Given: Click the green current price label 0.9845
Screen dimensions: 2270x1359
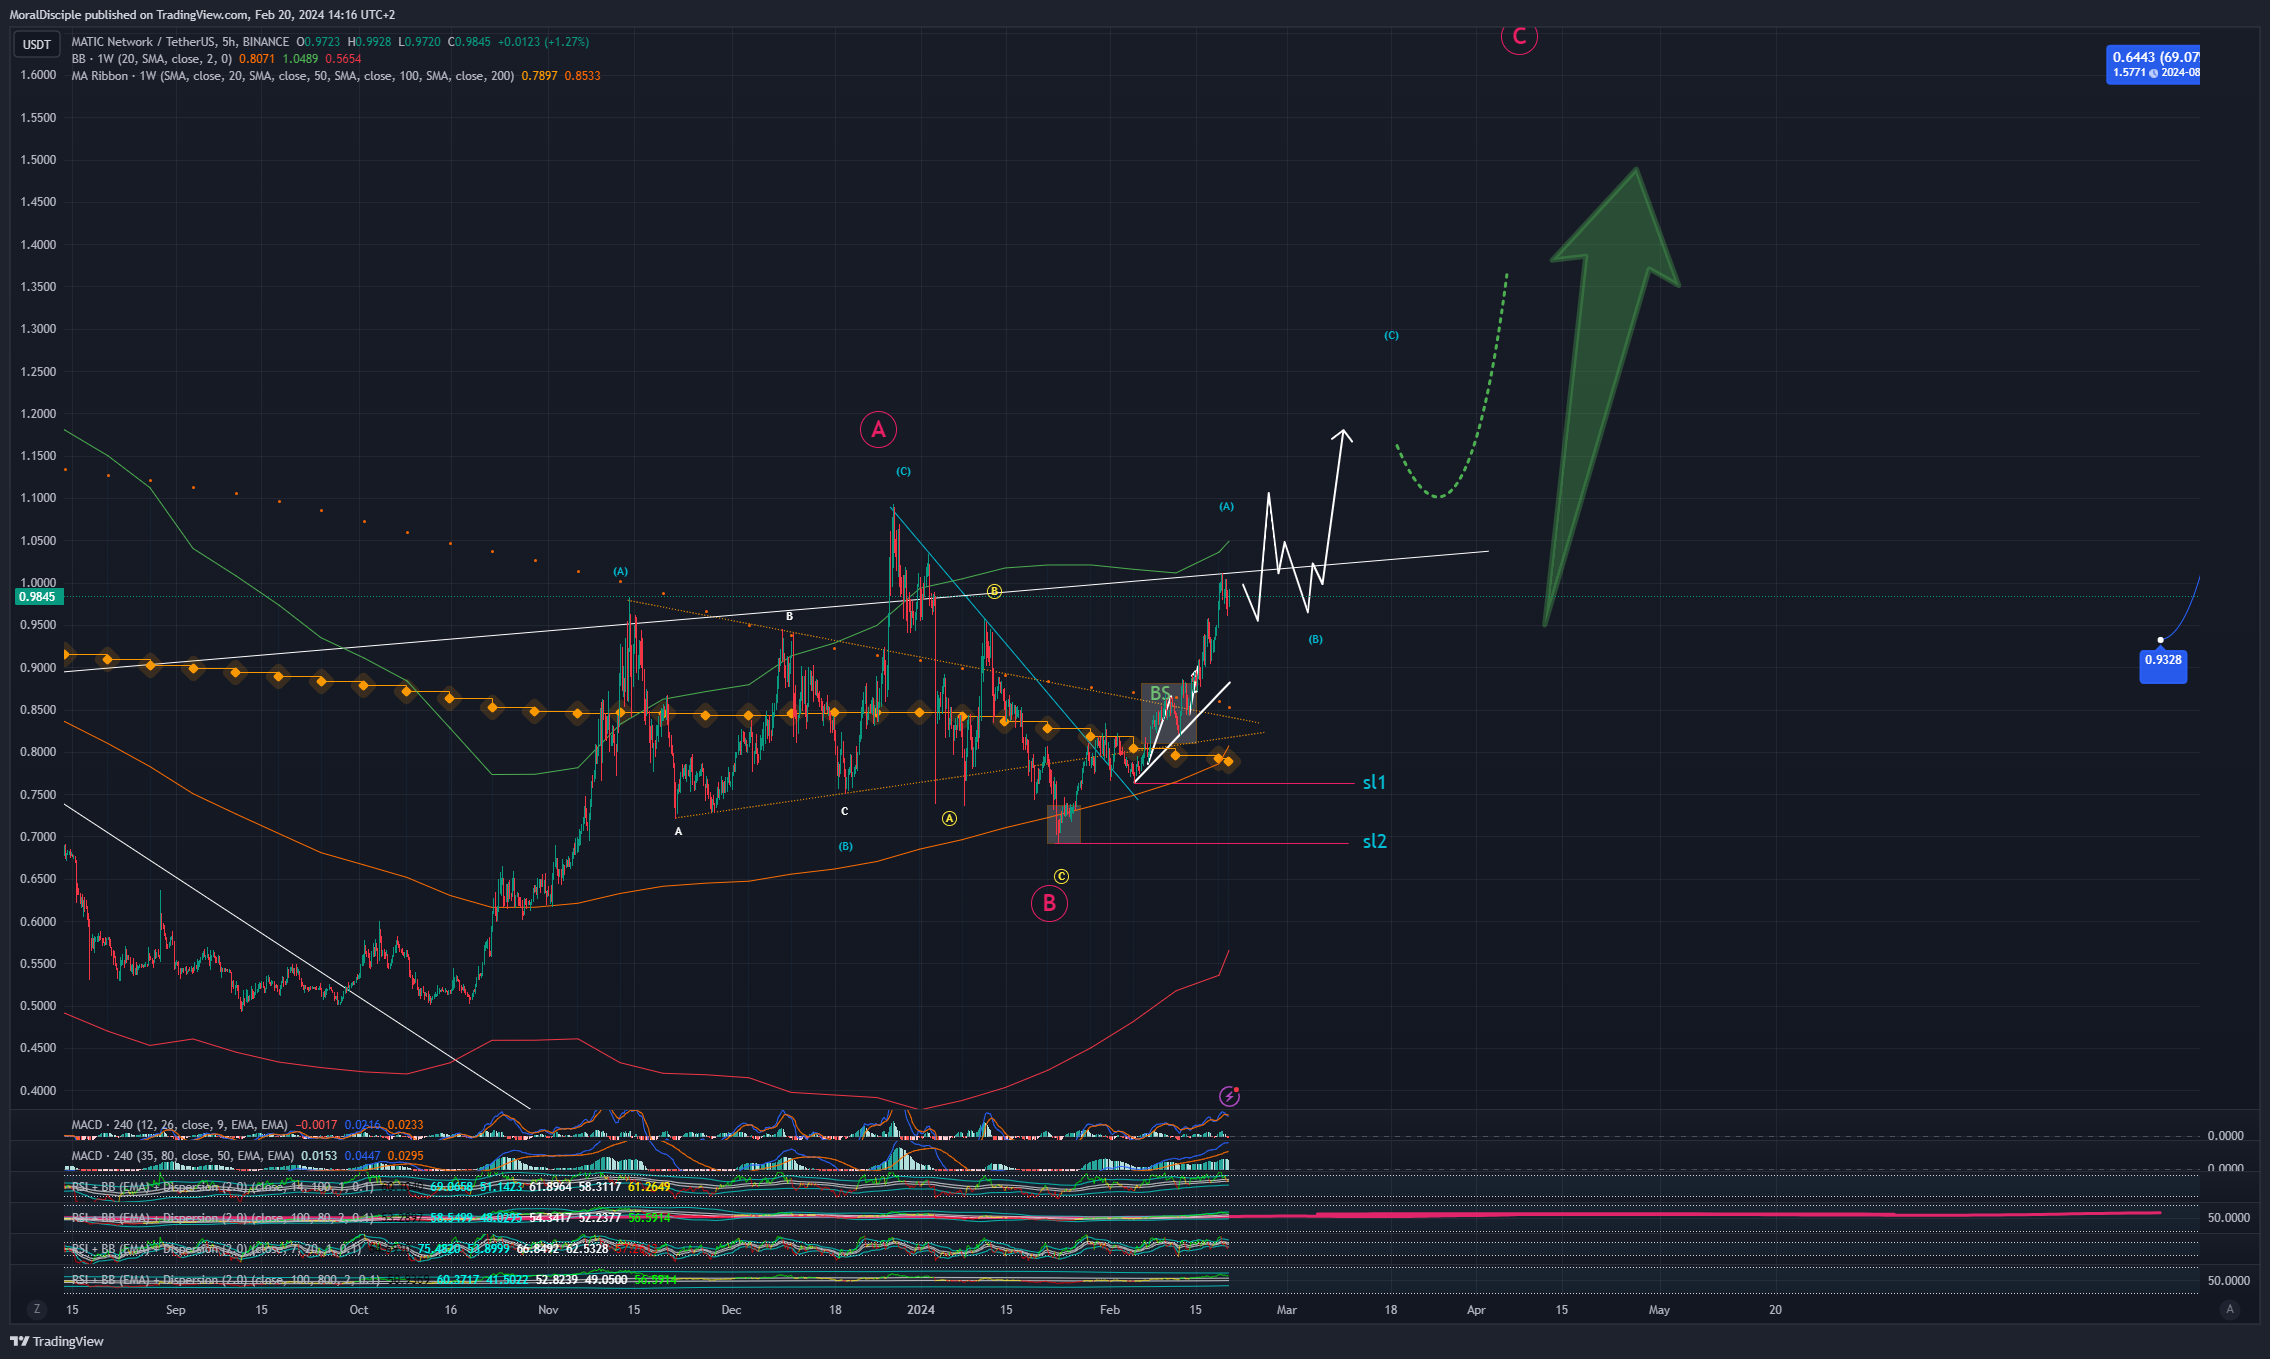Looking at the screenshot, I should click(37, 597).
